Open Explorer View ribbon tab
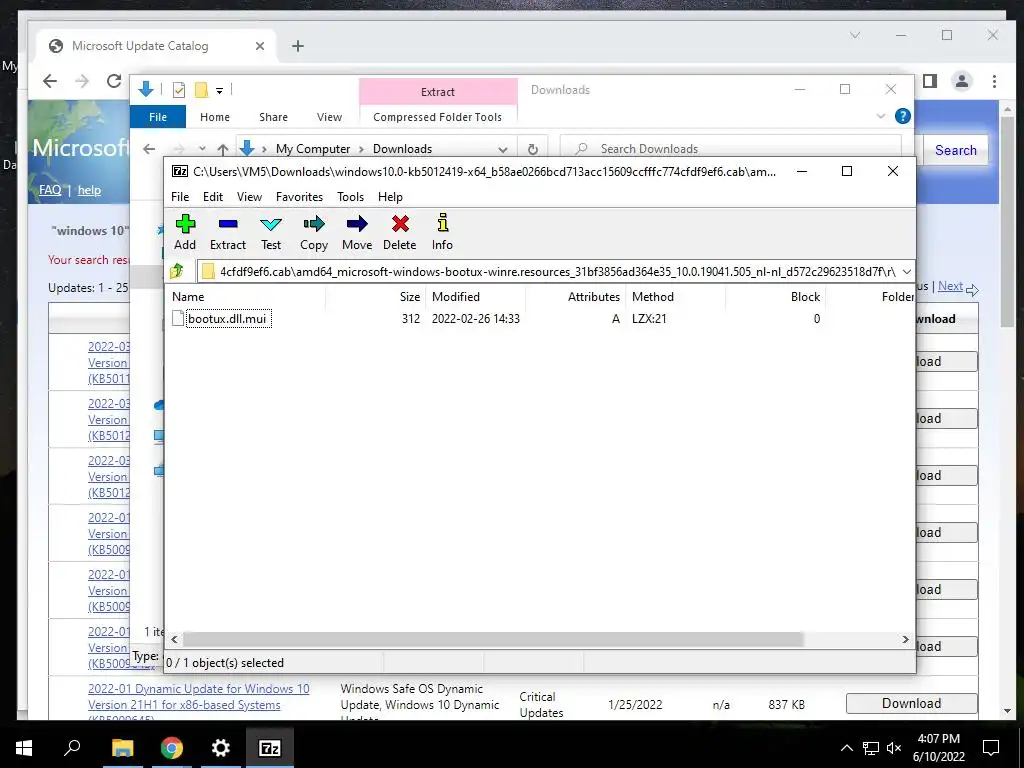1024x768 pixels. (329, 117)
